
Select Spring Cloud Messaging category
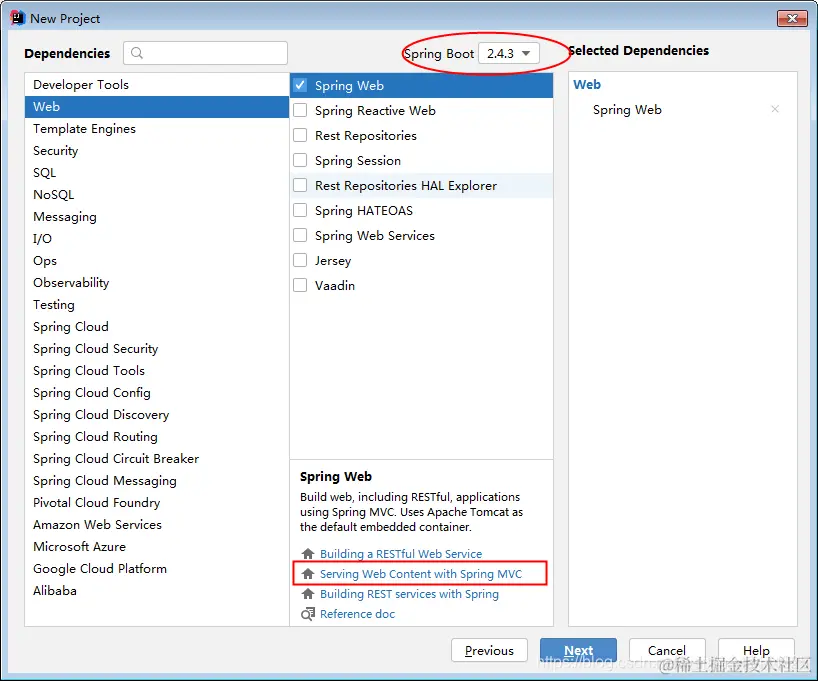pyautogui.click(x=157, y=481)
